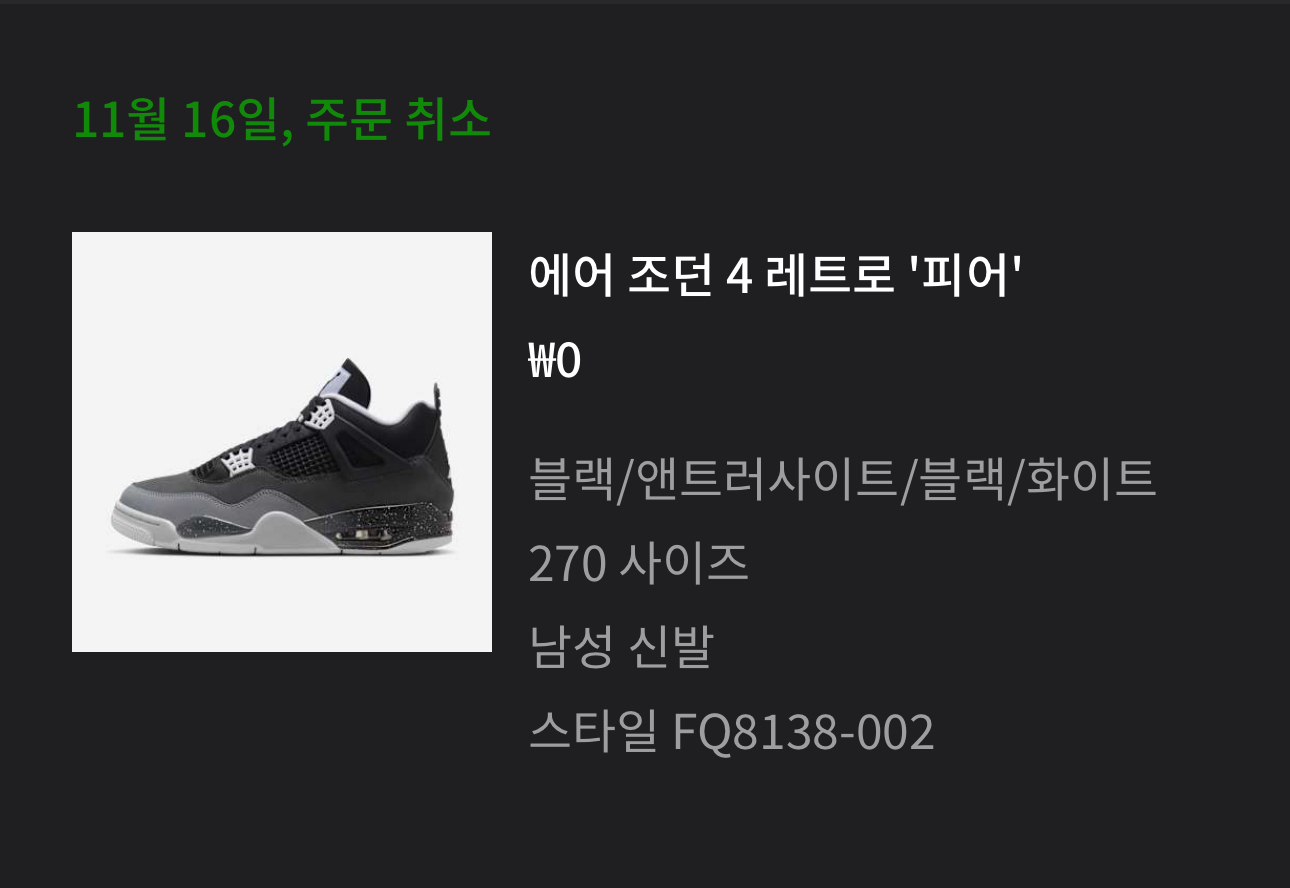This screenshot has height=888, width=1290.
Task: Open the Air Jordan 4 shoe thumbnail
Action: point(282,442)
